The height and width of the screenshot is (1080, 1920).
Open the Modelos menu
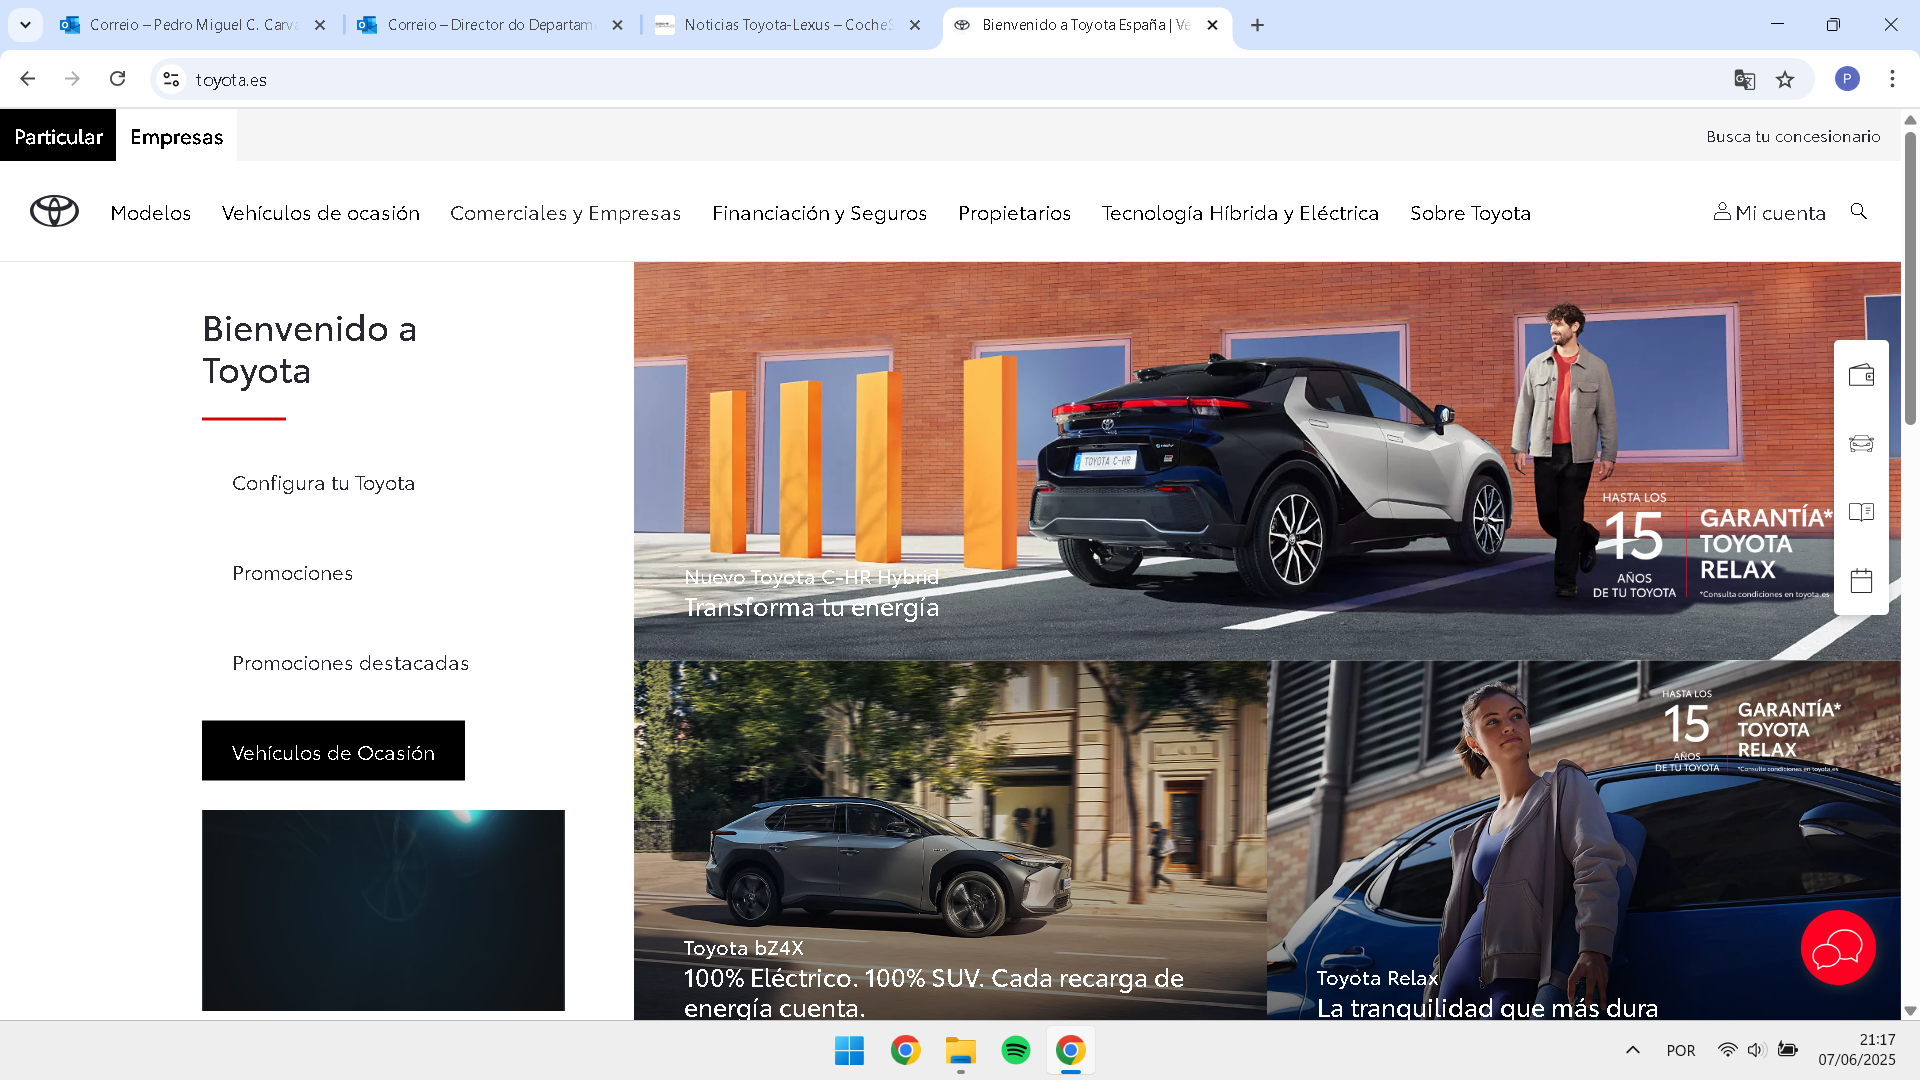151,213
